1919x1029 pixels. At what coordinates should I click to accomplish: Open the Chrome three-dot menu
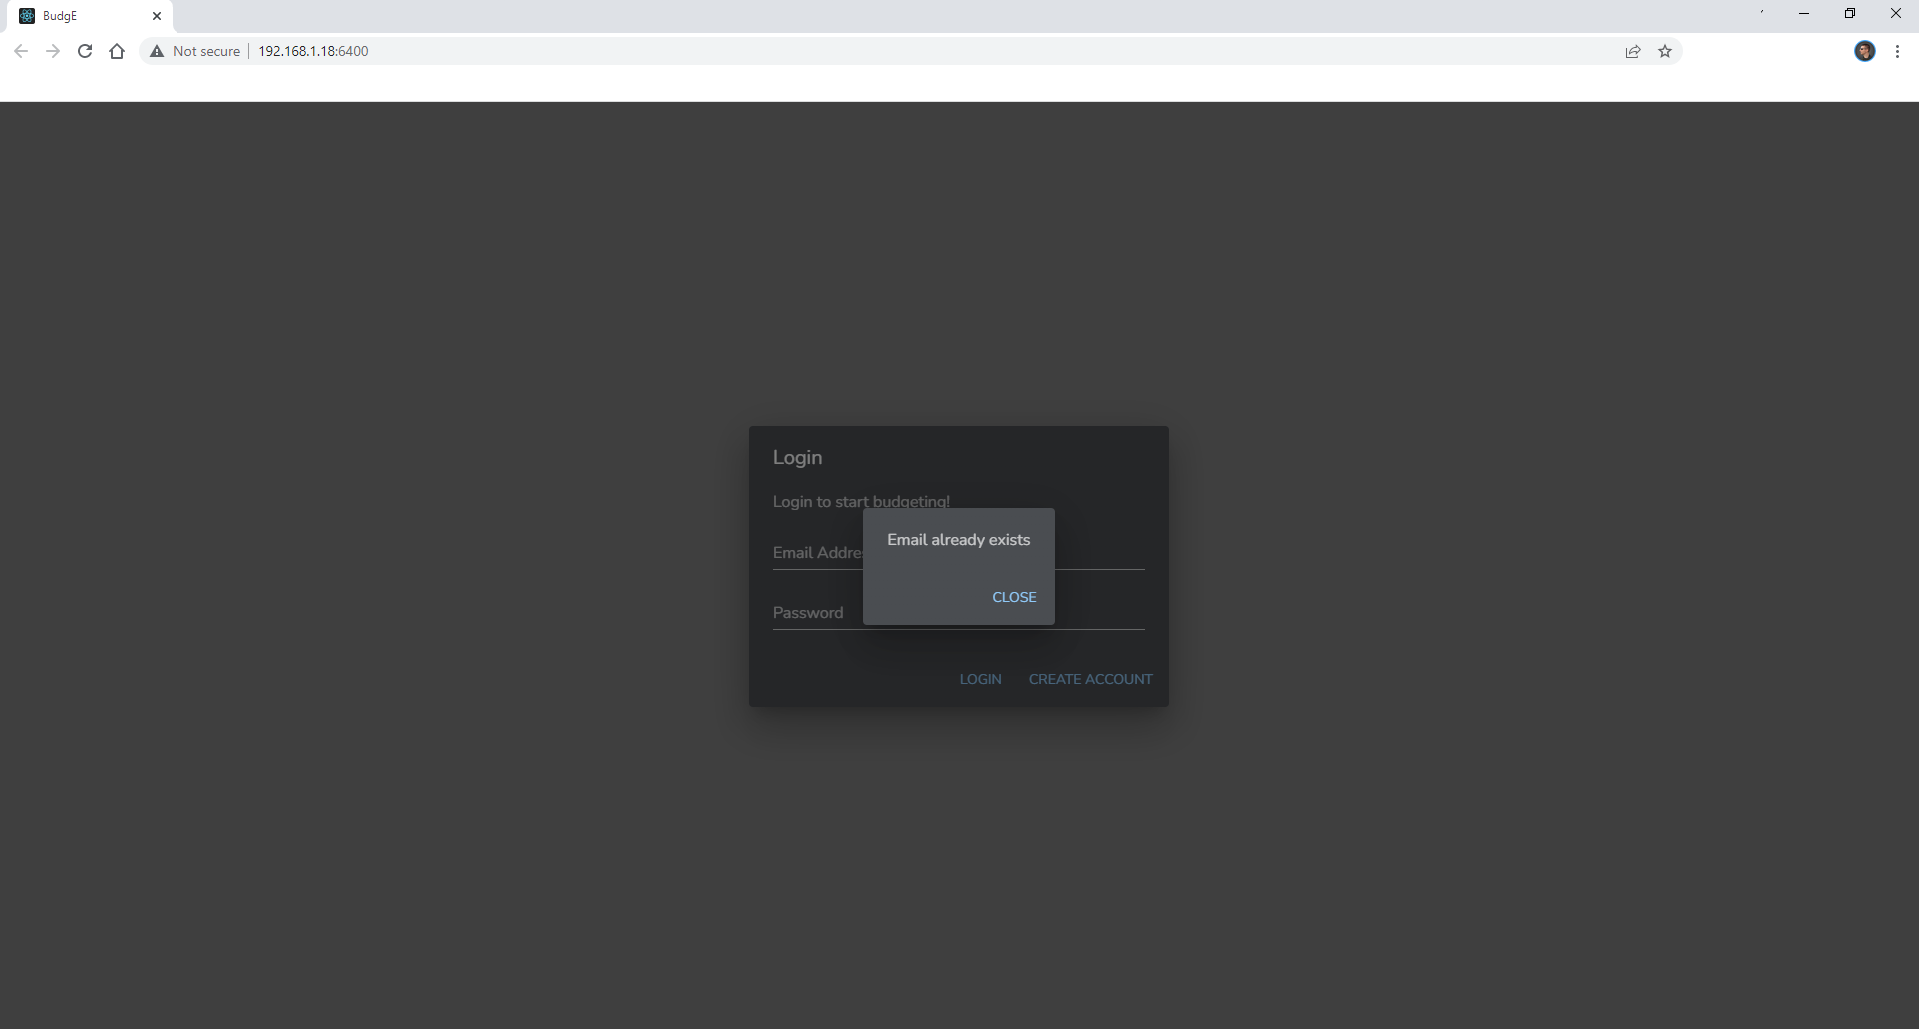tap(1898, 51)
